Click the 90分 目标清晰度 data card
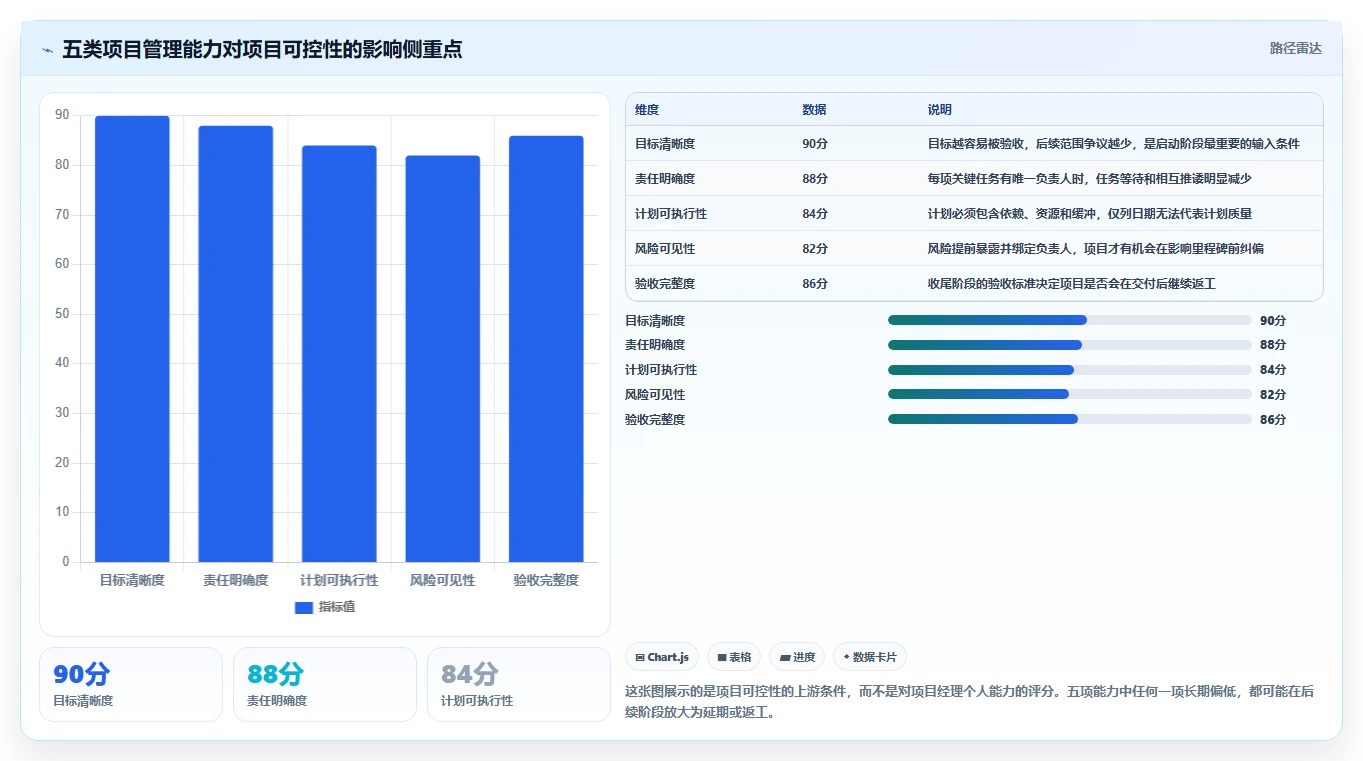 click(x=131, y=684)
